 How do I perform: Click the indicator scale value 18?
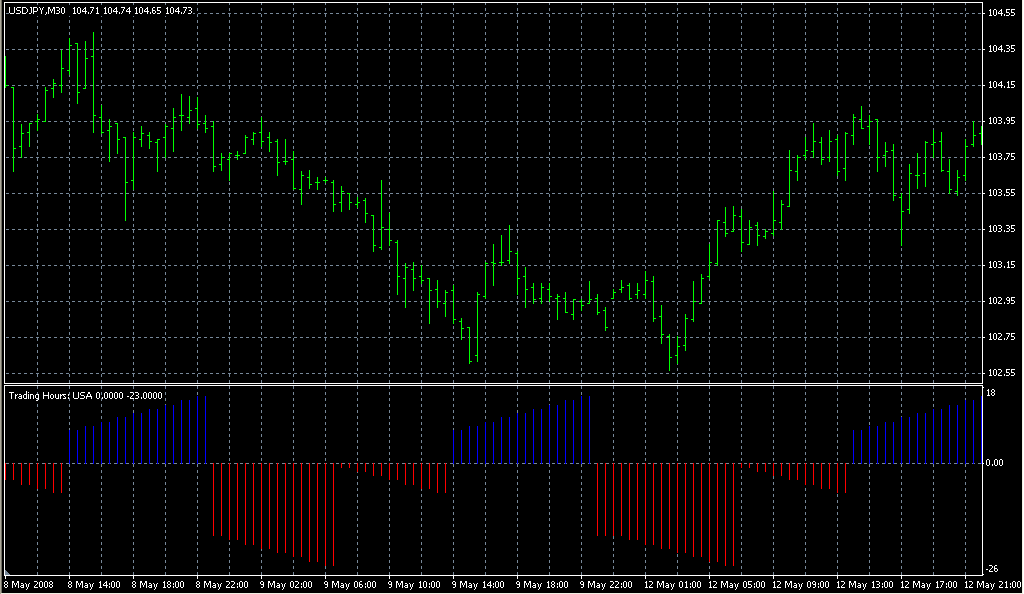[991, 393]
